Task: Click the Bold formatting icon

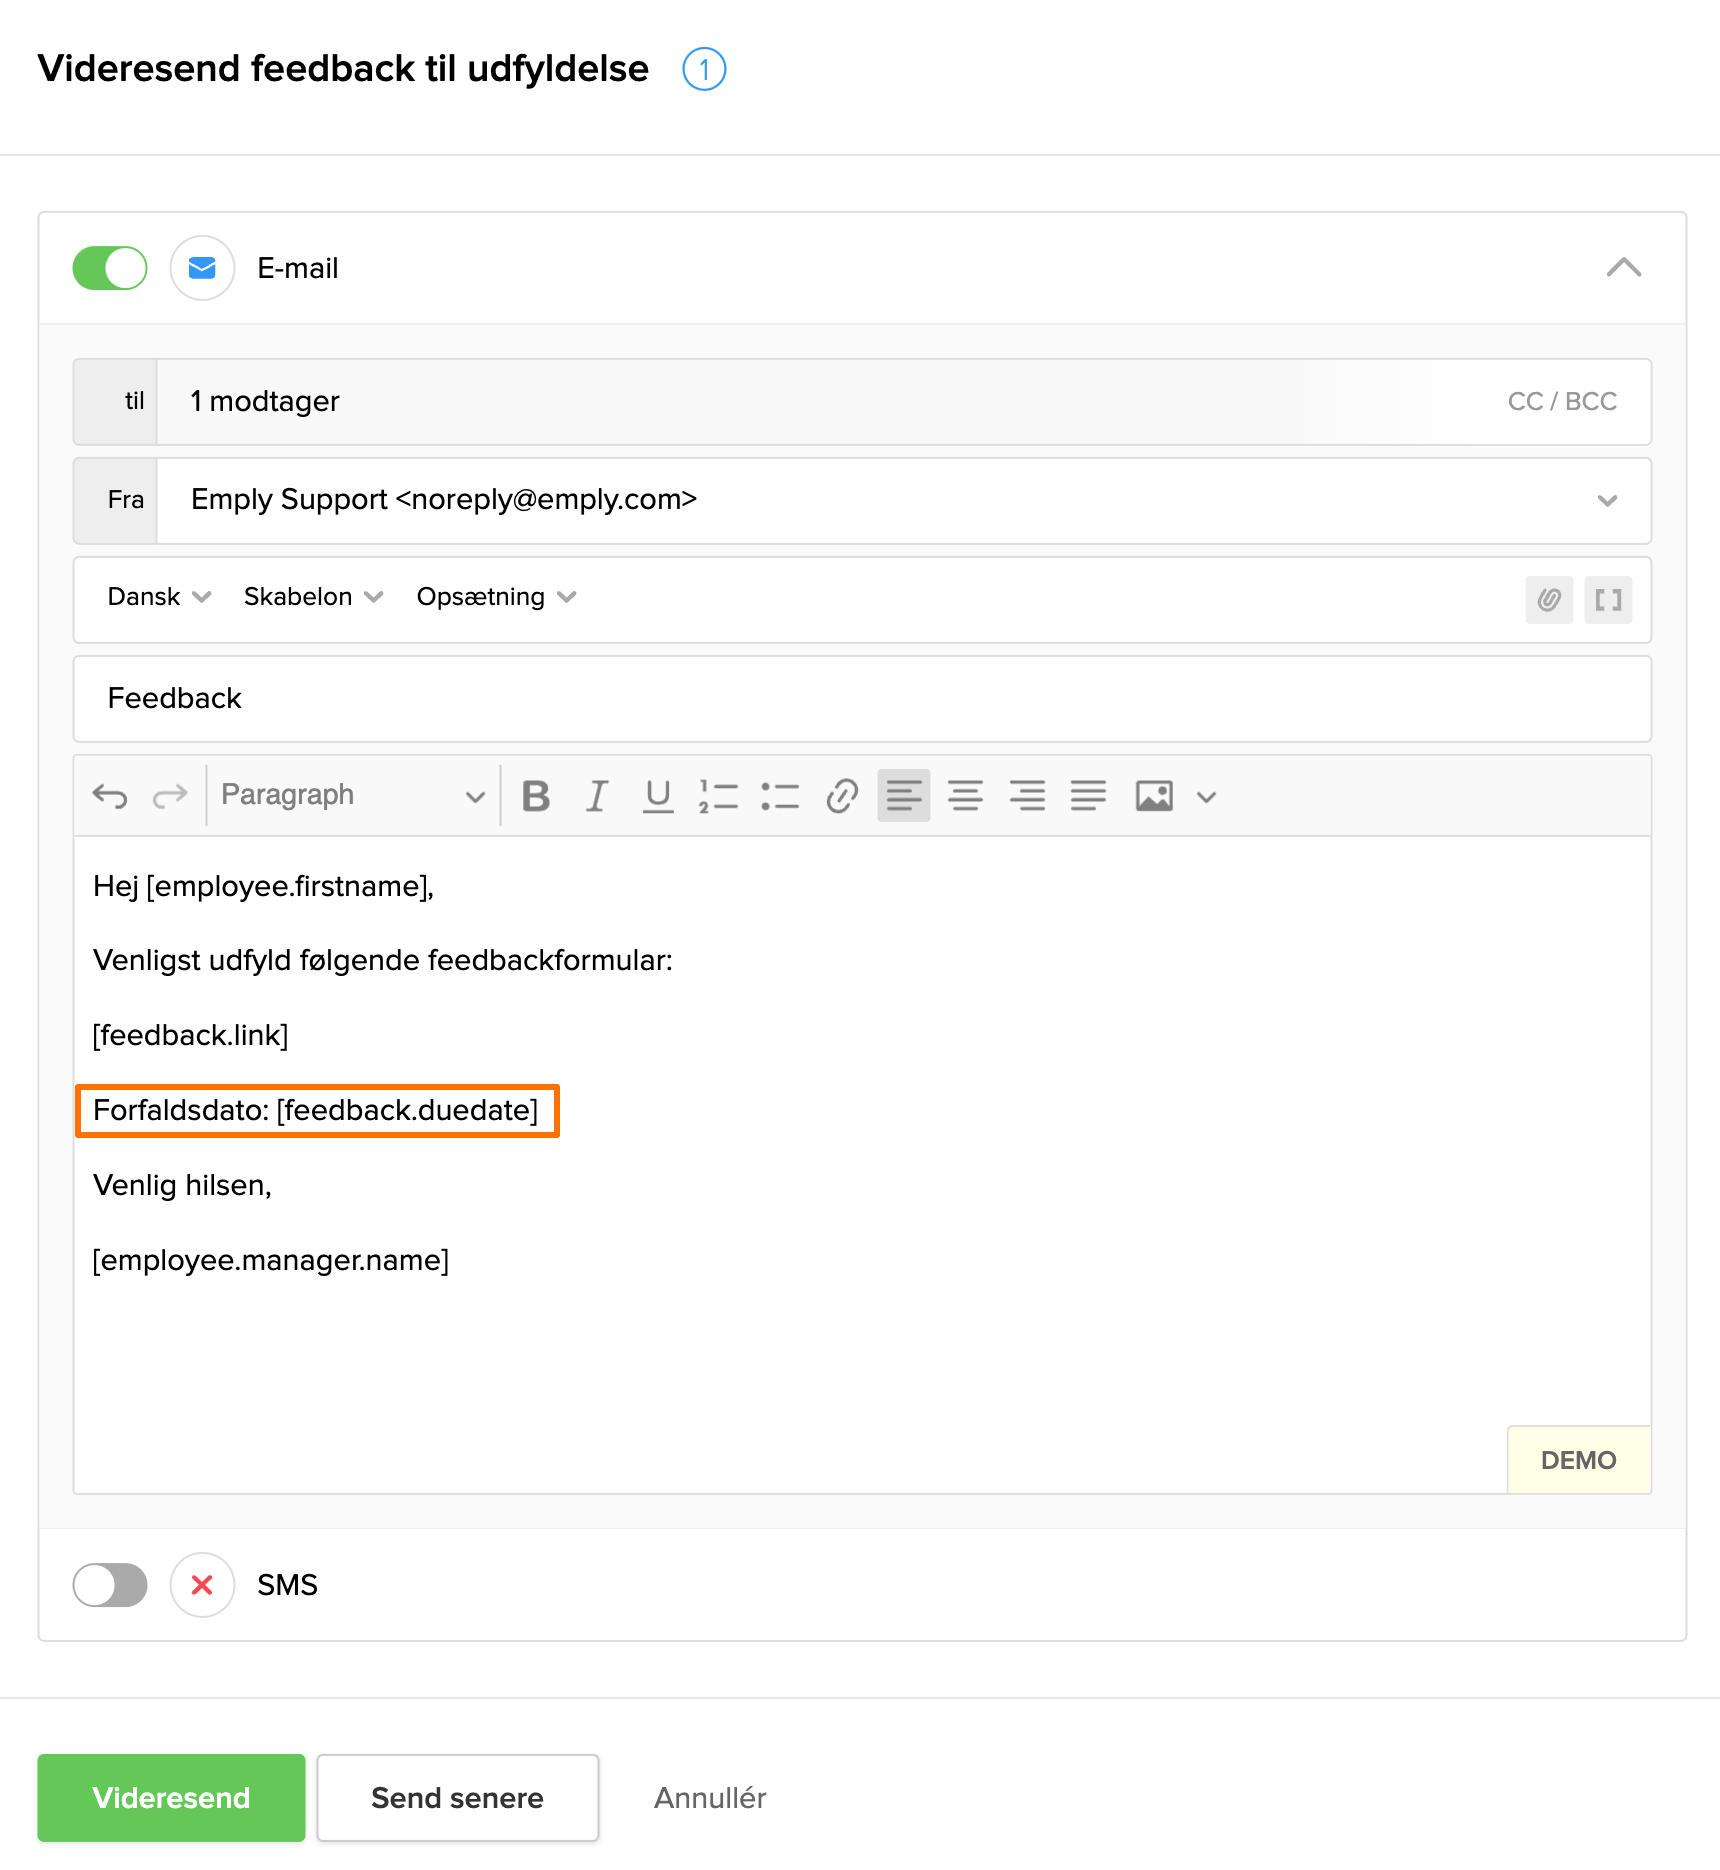Action: [536, 796]
